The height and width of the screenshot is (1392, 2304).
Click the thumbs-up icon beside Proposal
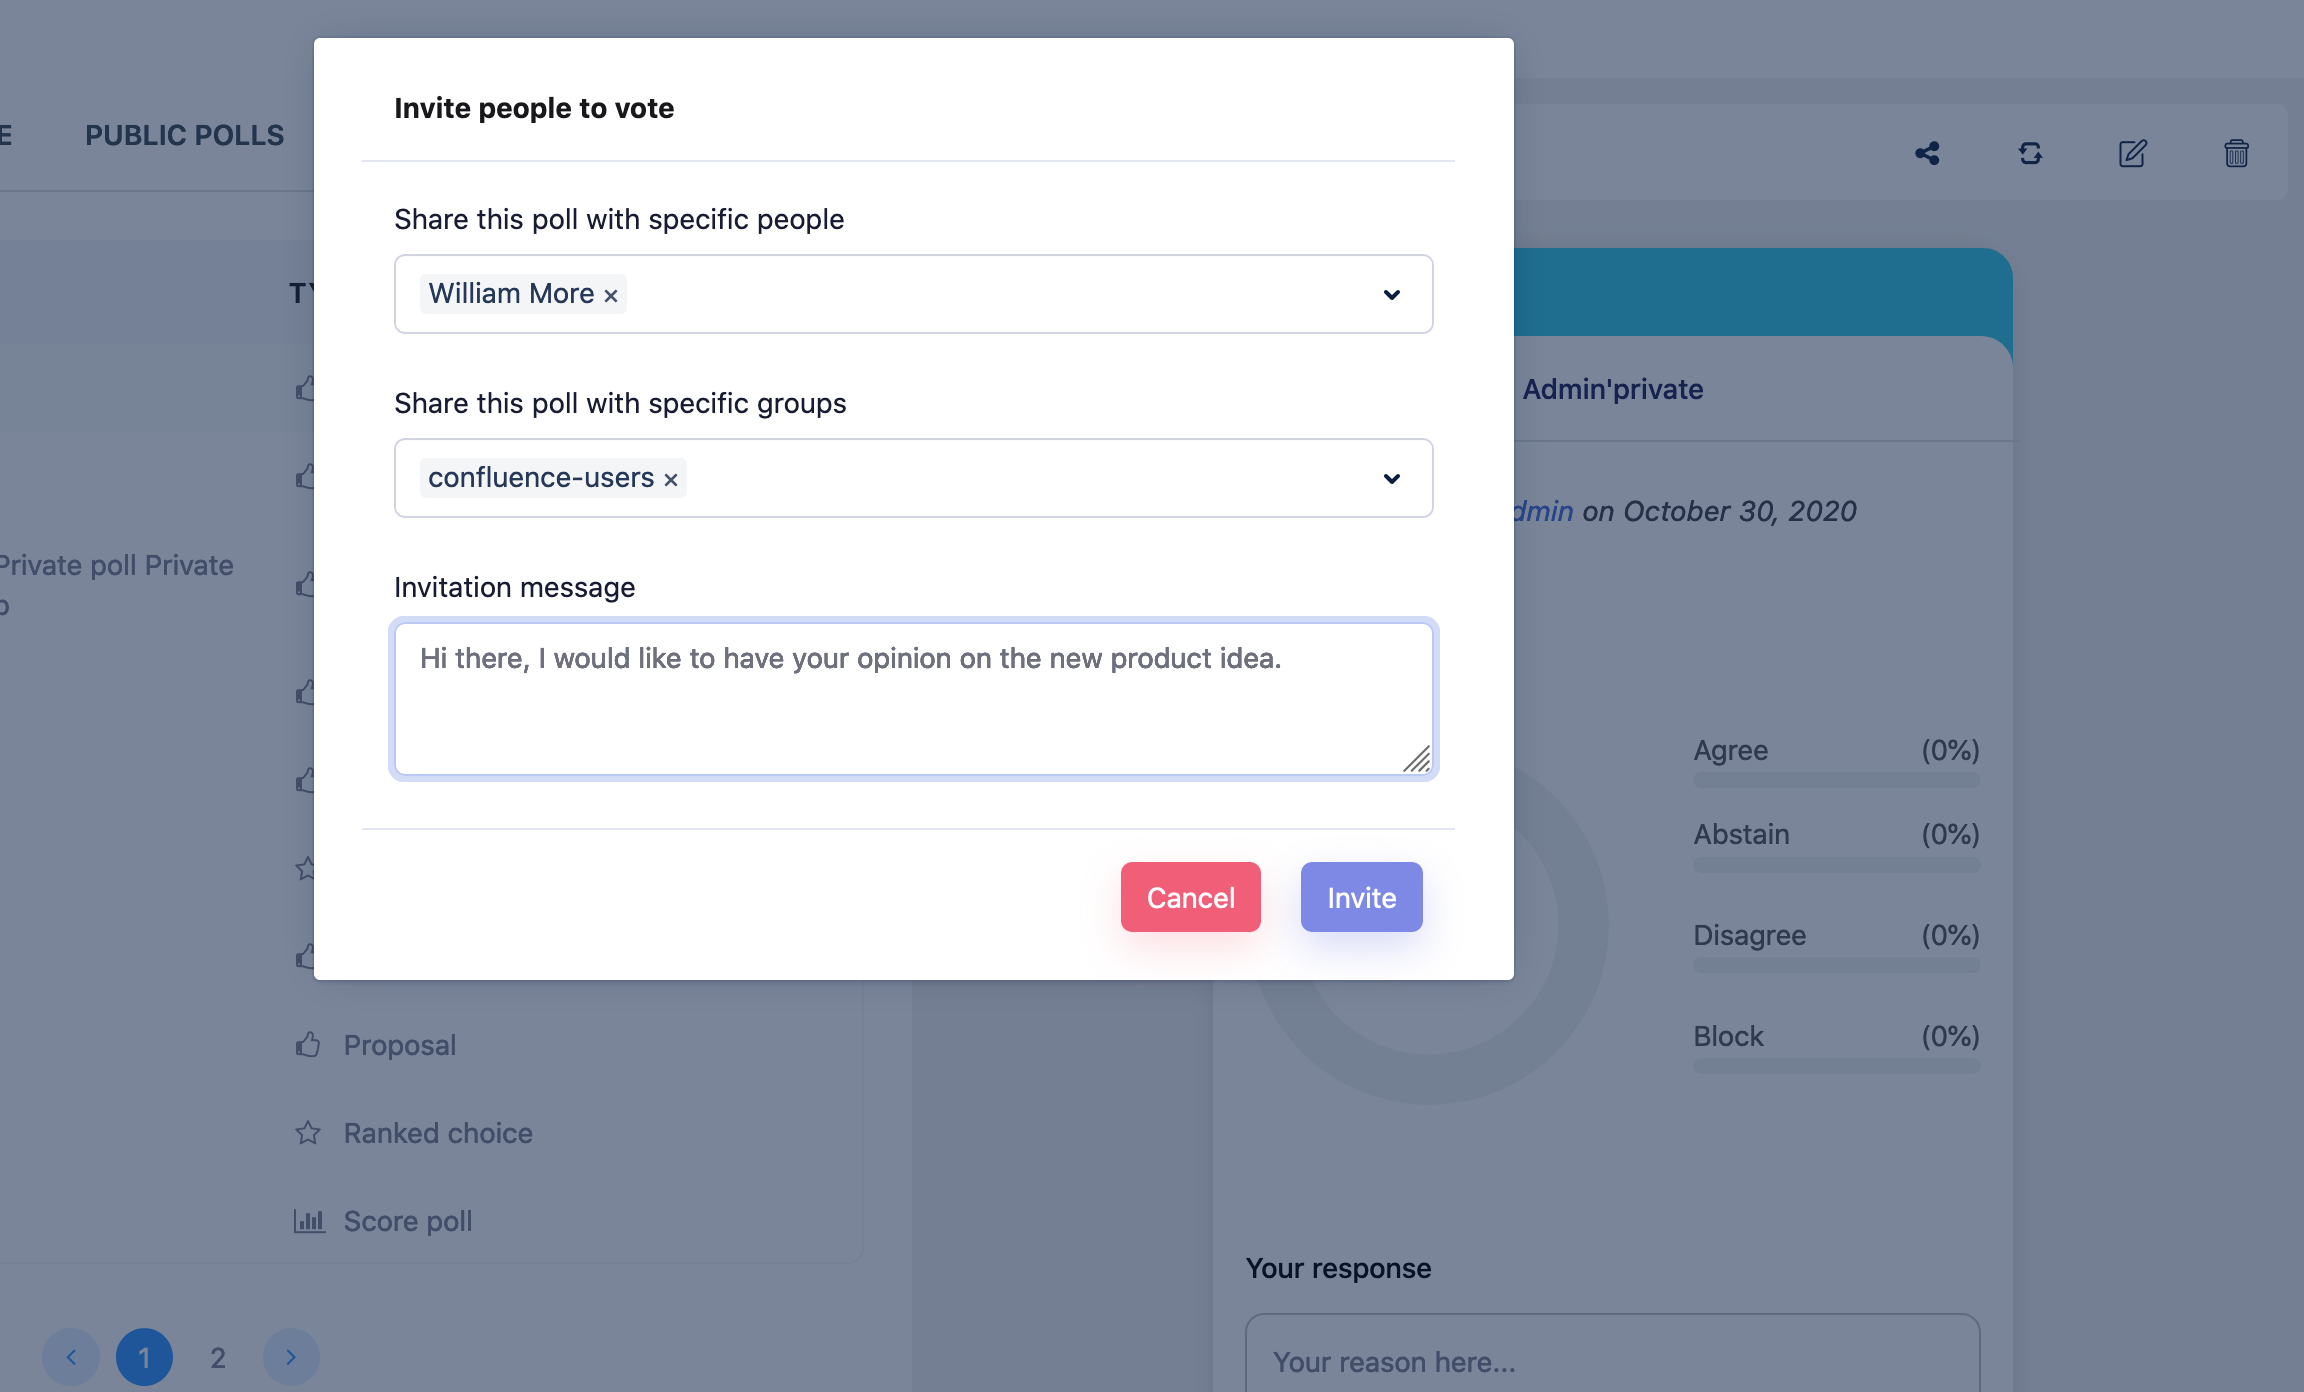[x=308, y=1045]
